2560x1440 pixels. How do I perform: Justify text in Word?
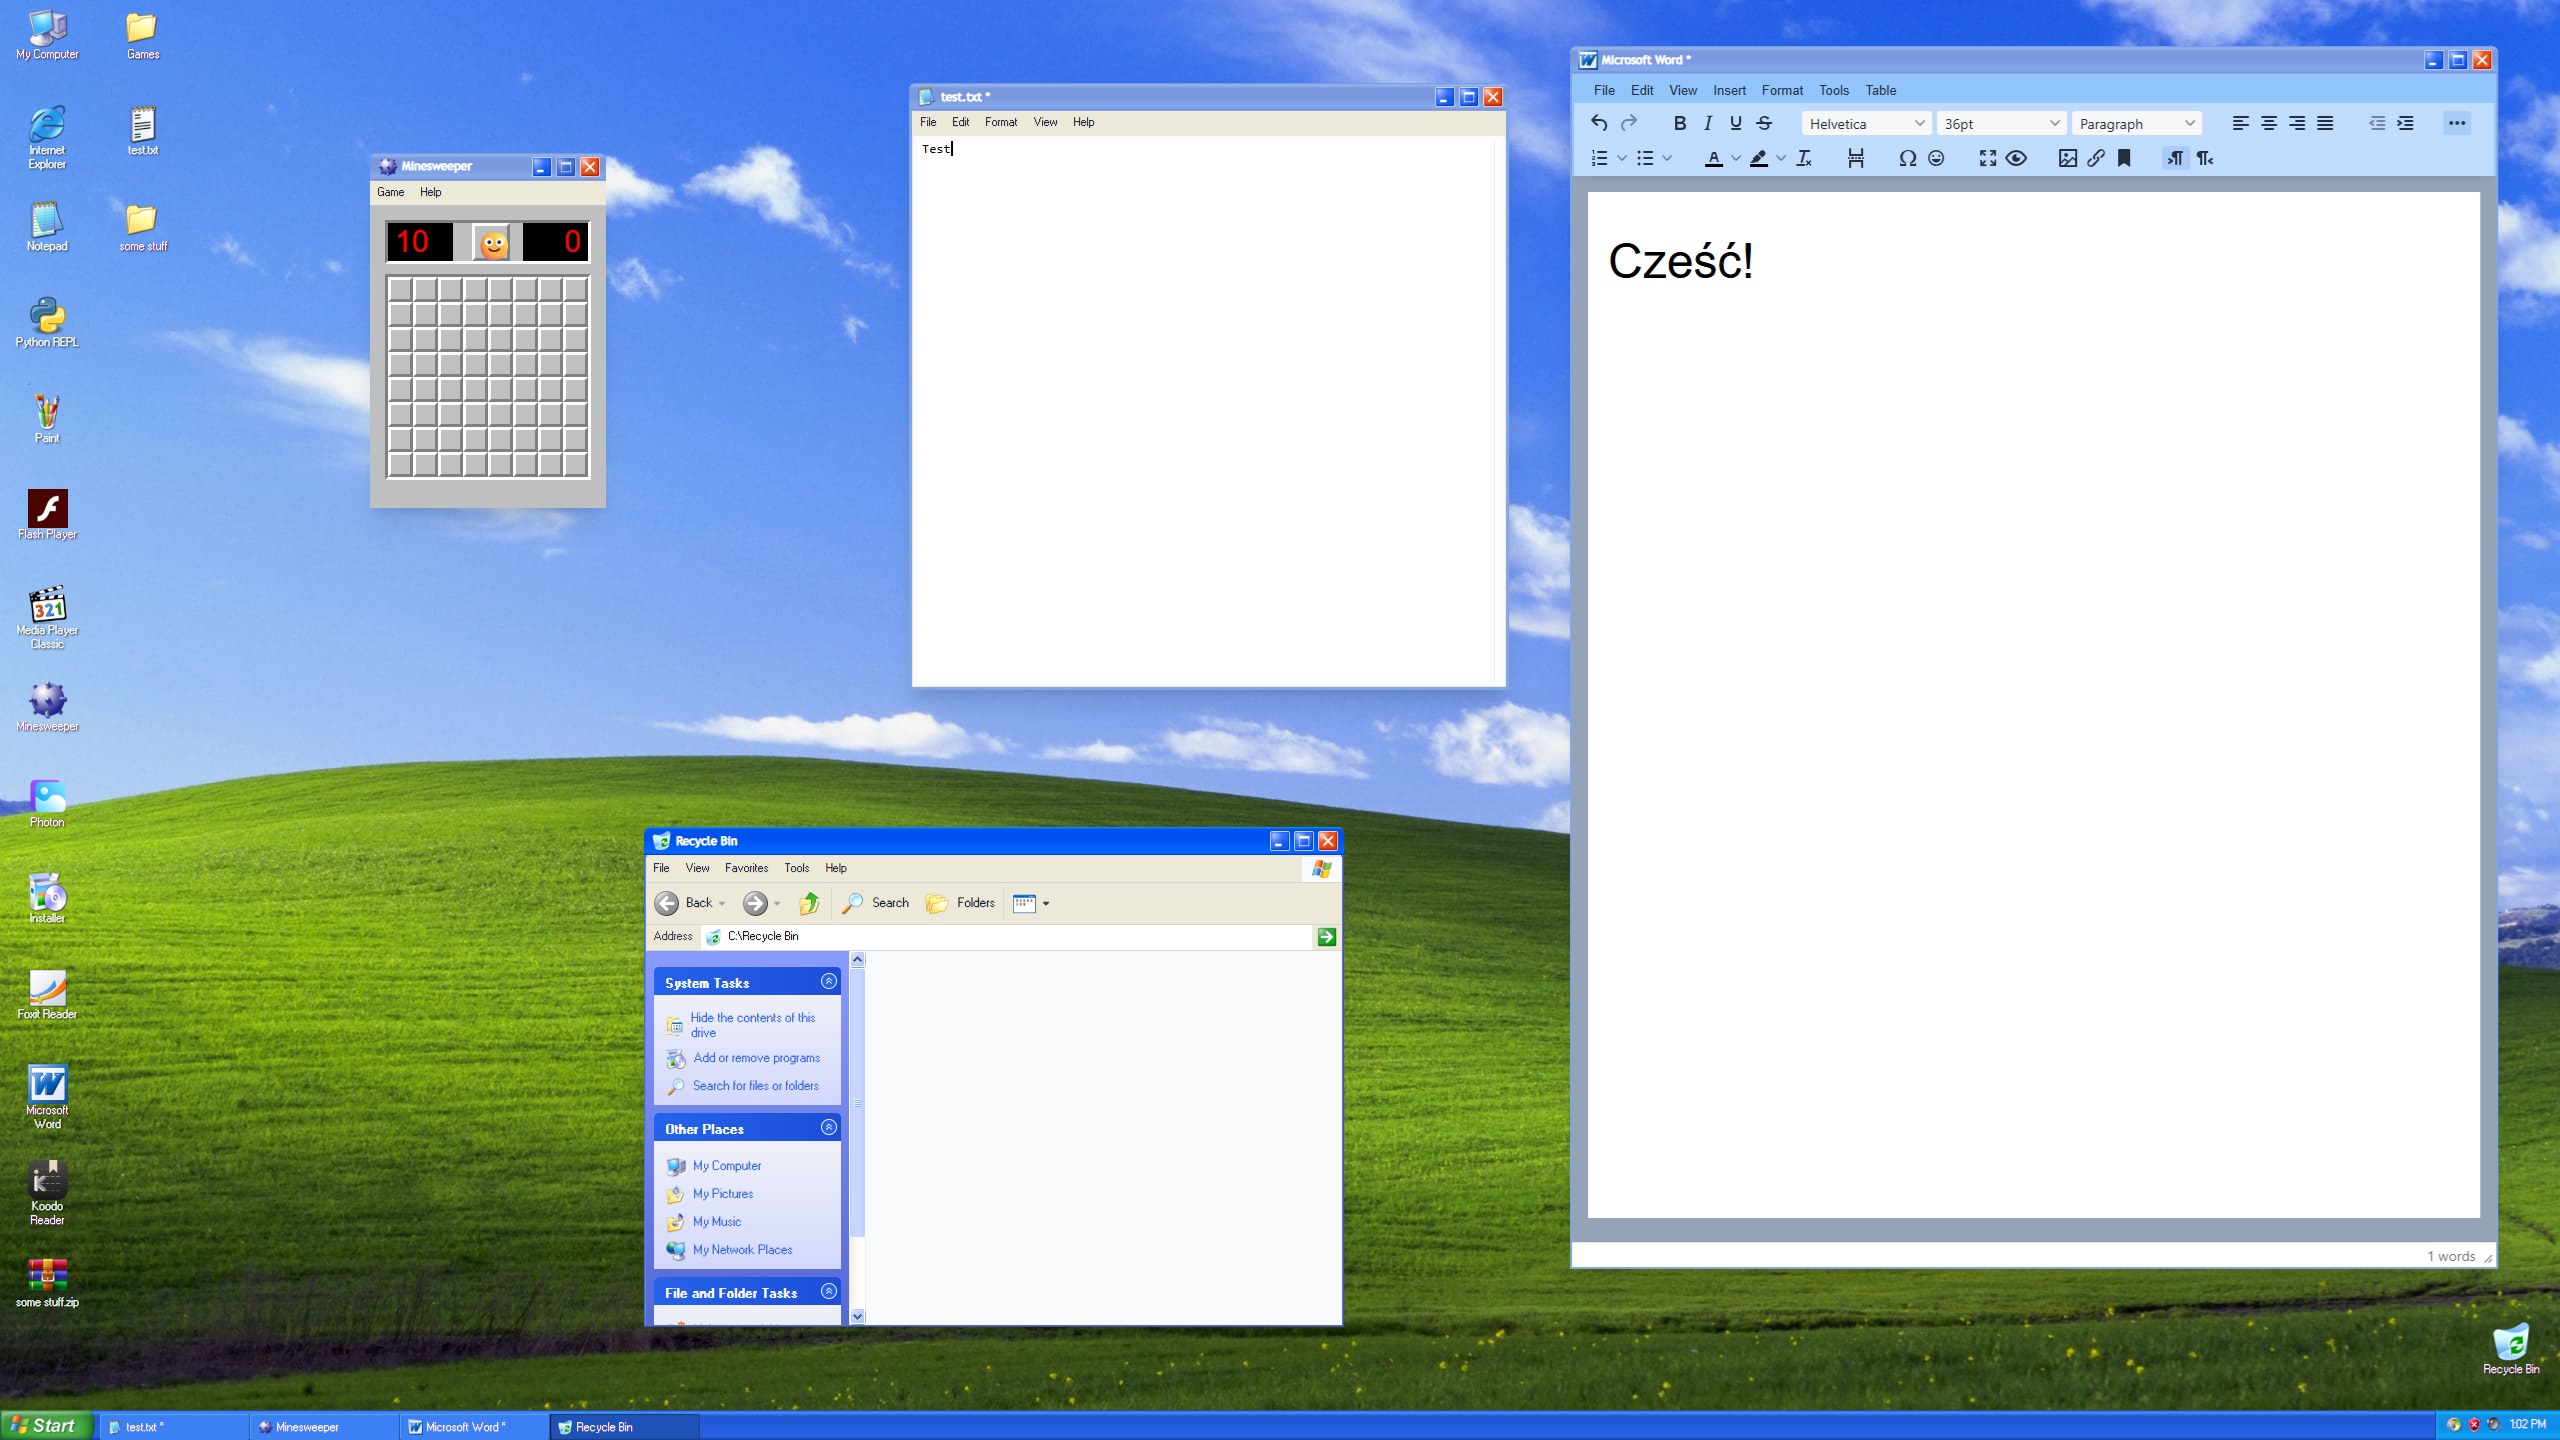pos(2325,123)
